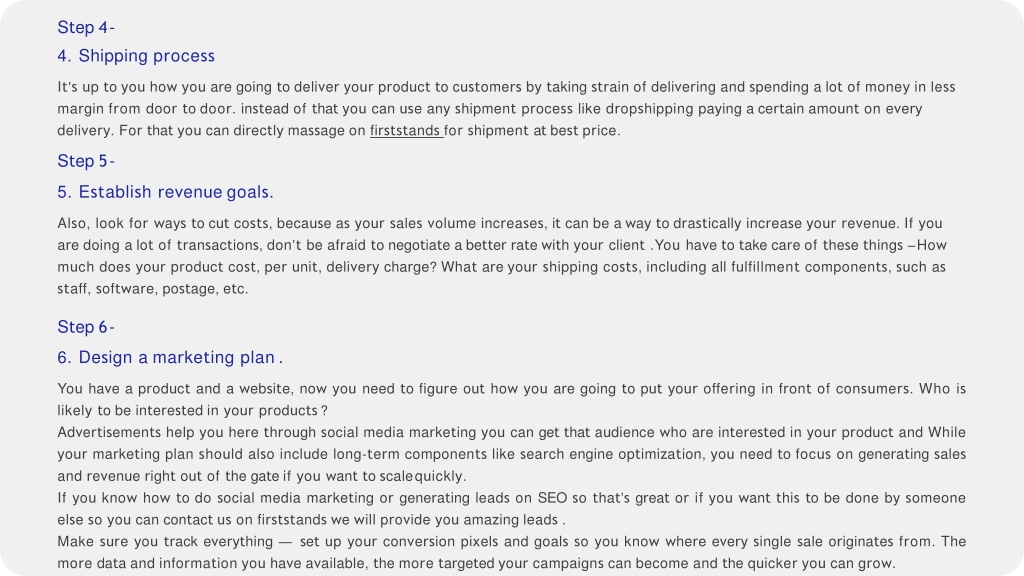Select the '5. Establish revenue goals.' heading

[x=165, y=192]
